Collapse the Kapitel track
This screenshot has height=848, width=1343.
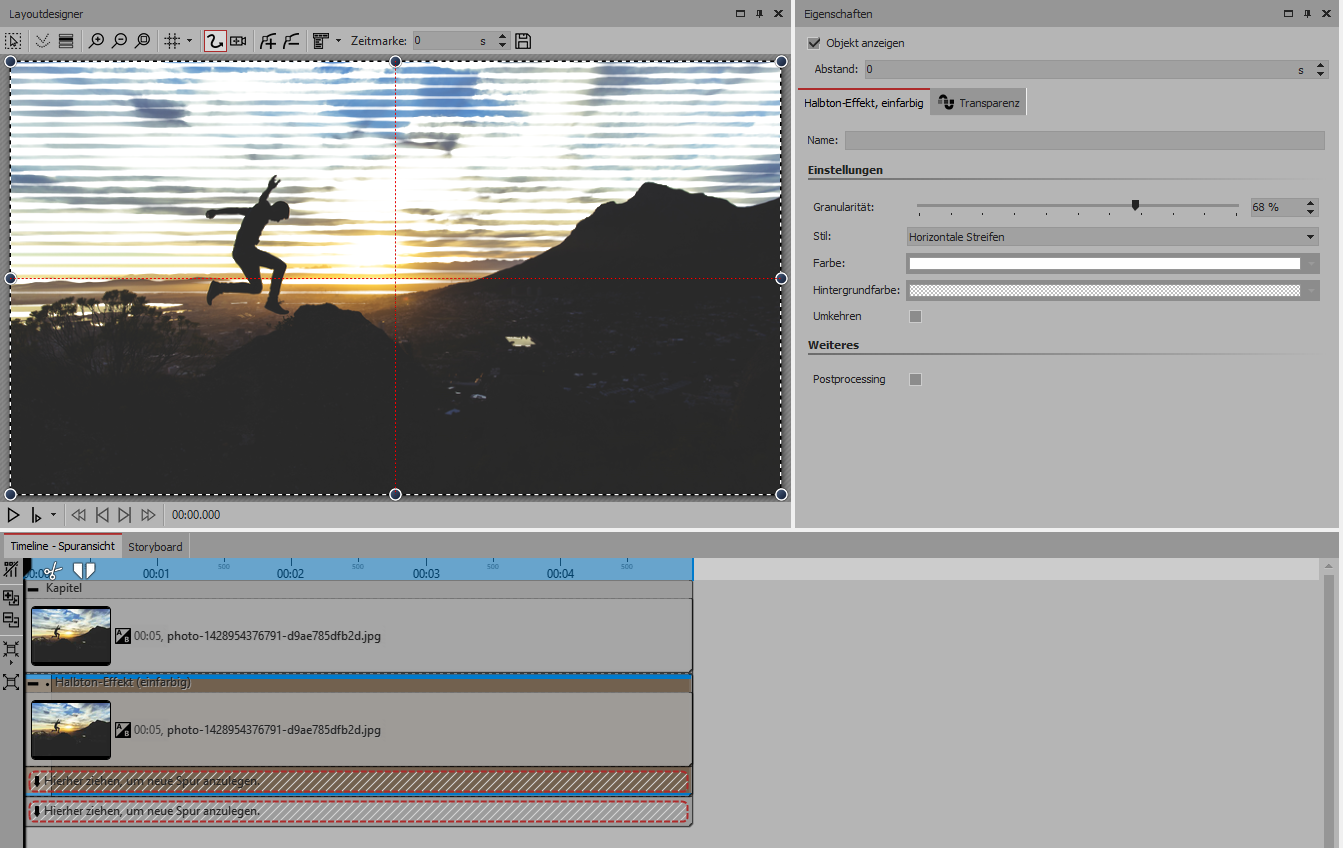point(33,589)
